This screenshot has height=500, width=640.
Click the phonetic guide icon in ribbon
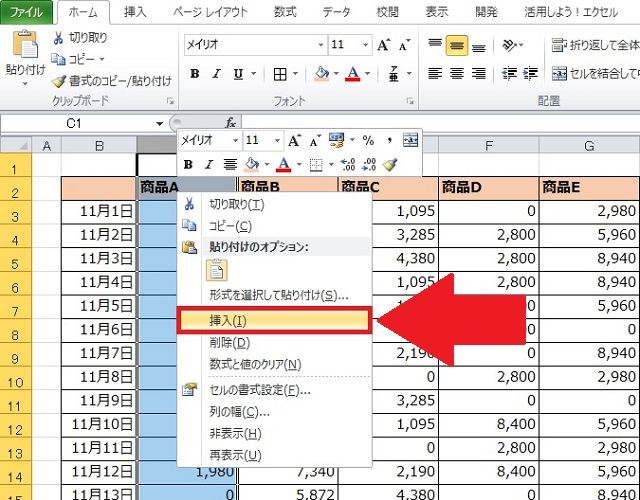(394, 74)
